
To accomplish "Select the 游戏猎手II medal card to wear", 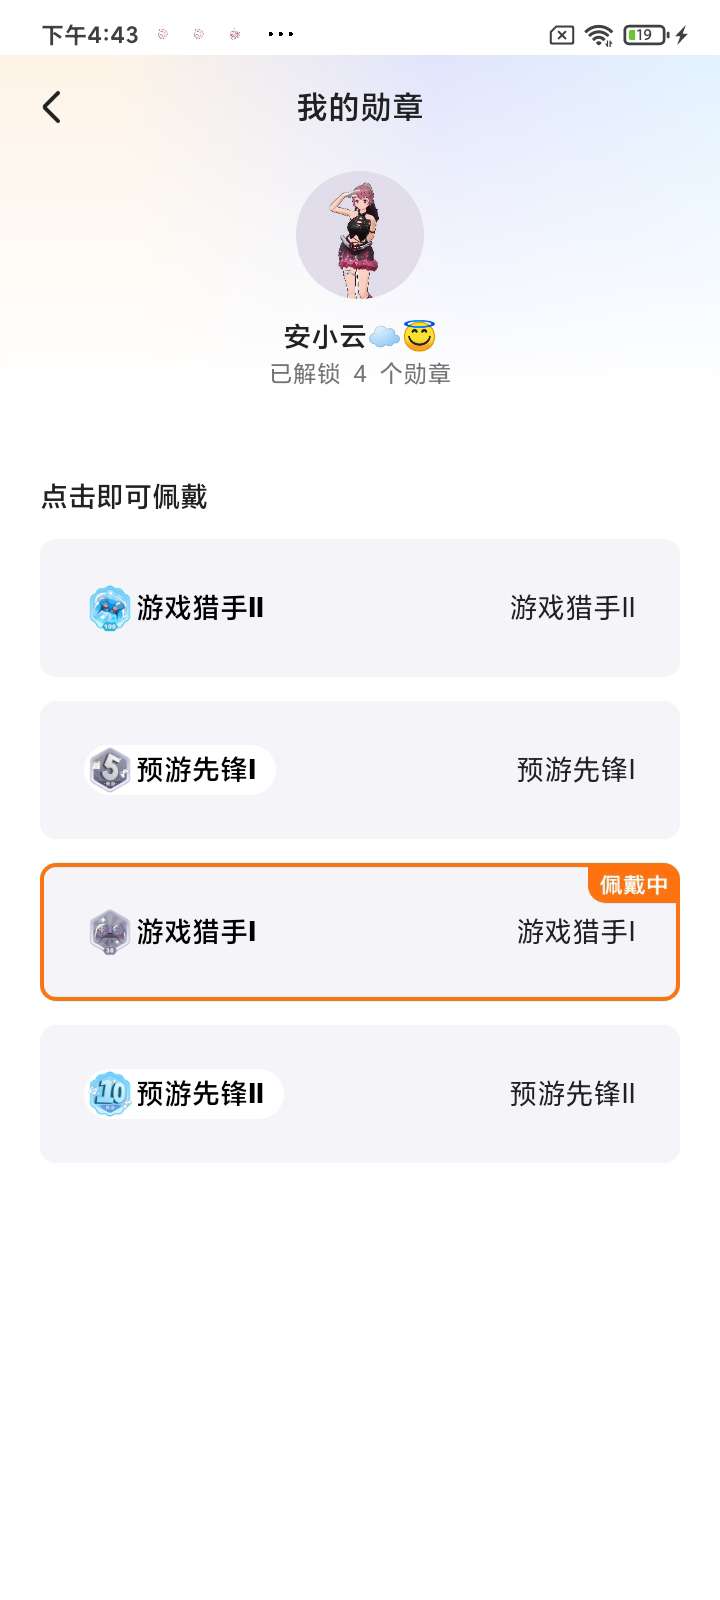I will point(360,608).
